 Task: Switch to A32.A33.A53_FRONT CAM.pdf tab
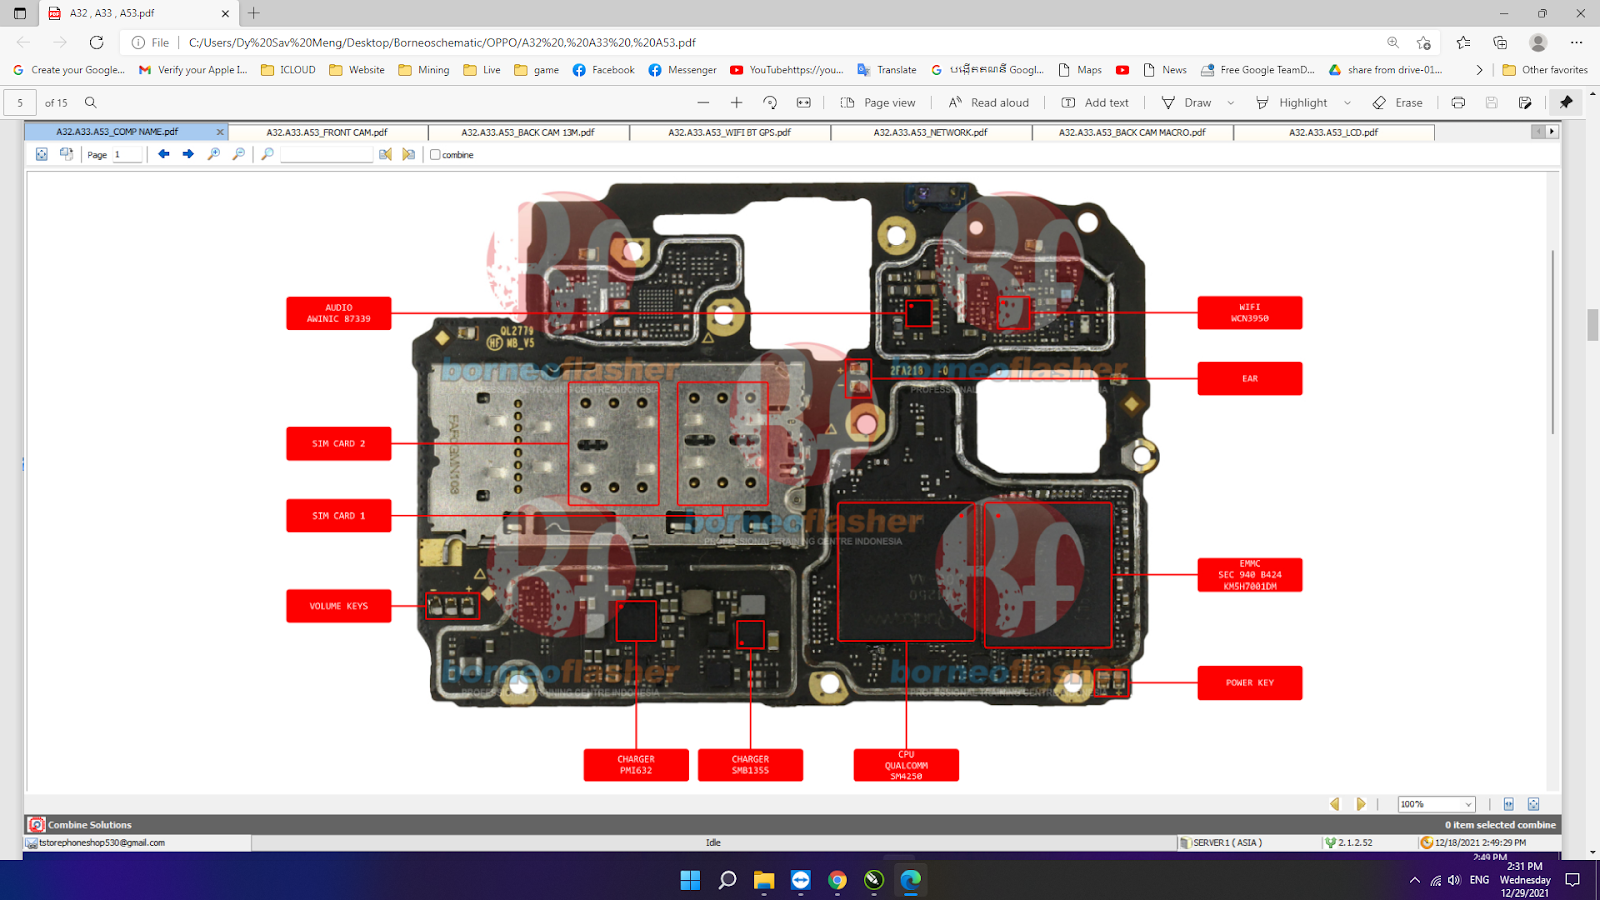327,132
